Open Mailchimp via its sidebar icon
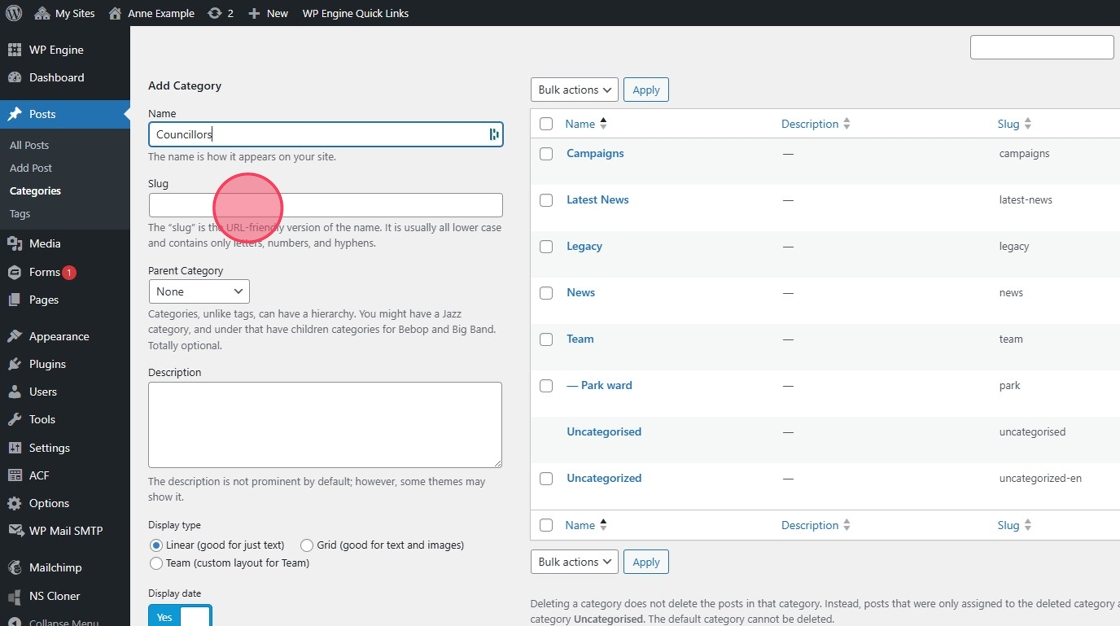This screenshot has height=626, width=1120. (15, 568)
